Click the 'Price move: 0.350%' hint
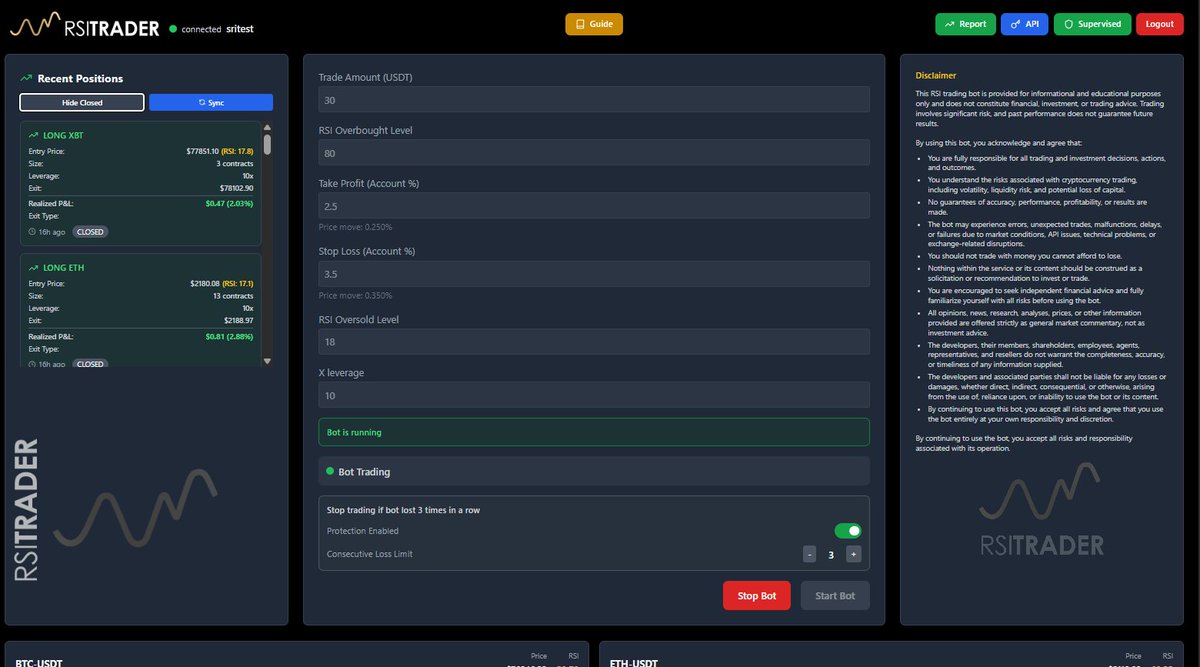The width and height of the screenshot is (1200, 667). 355,295
